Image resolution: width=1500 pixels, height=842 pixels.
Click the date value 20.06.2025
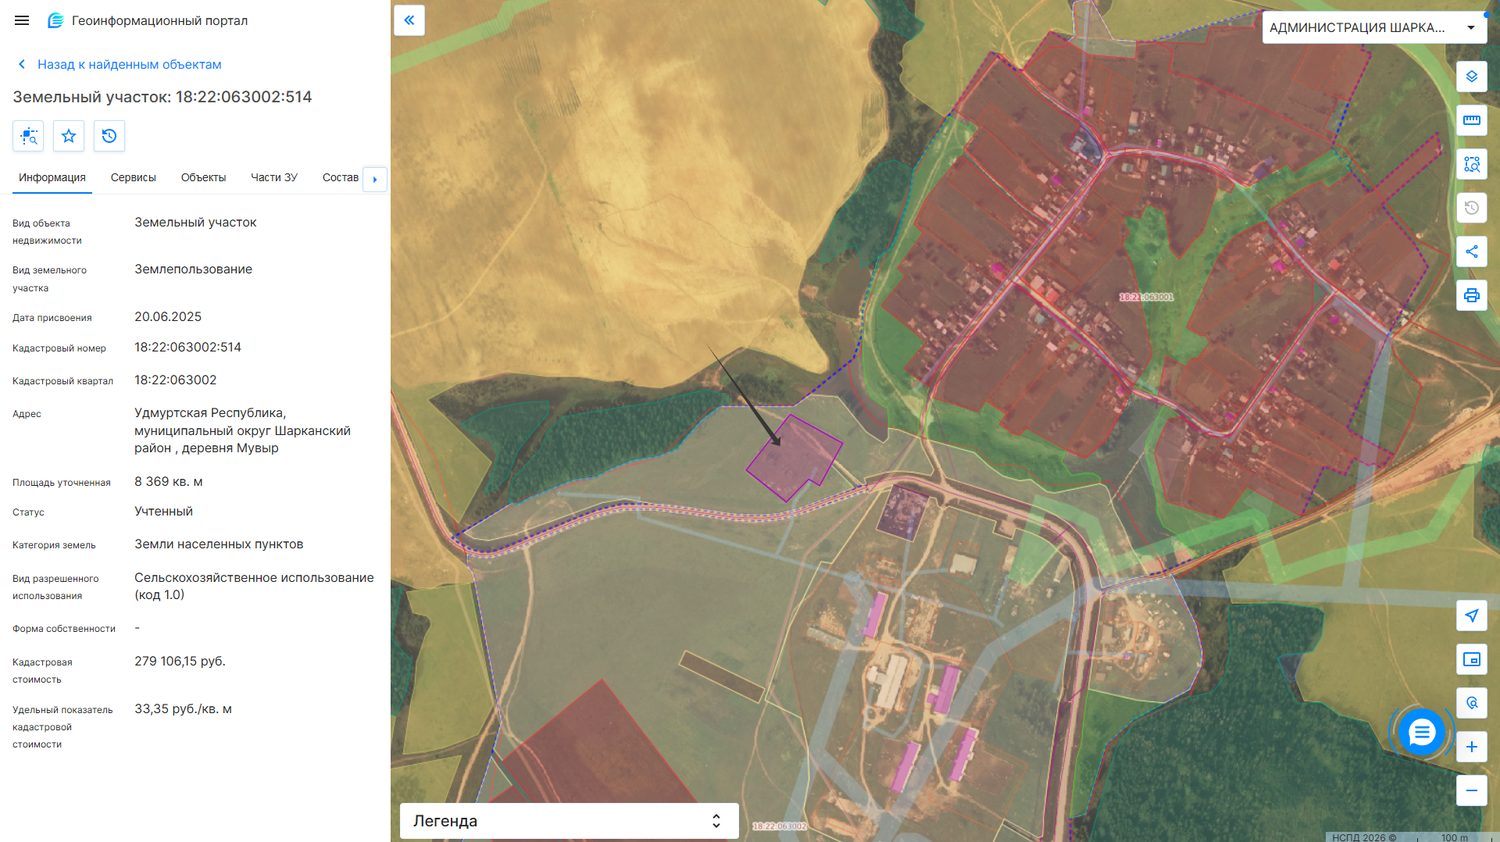click(x=168, y=317)
